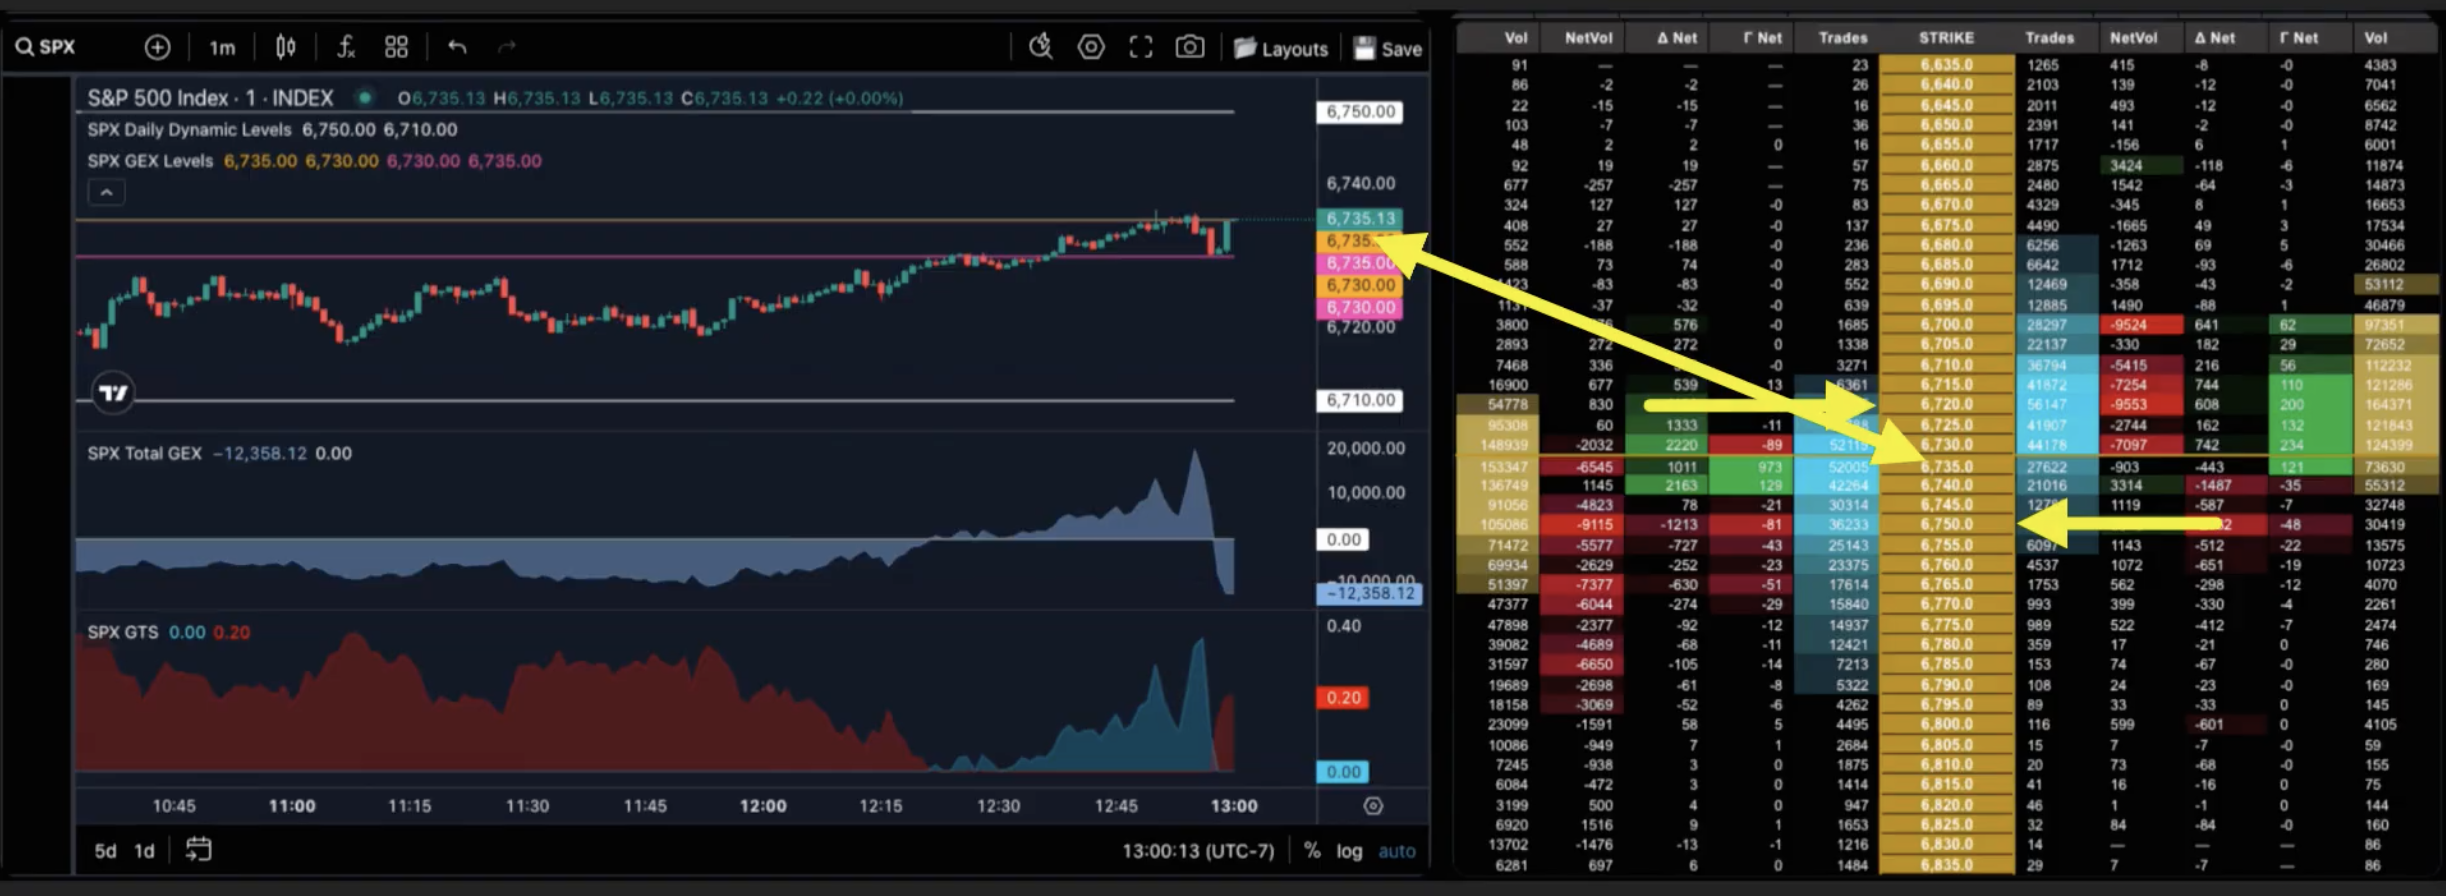
Task: Collapse the indicator legend chevron
Action: pyautogui.click(x=106, y=192)
